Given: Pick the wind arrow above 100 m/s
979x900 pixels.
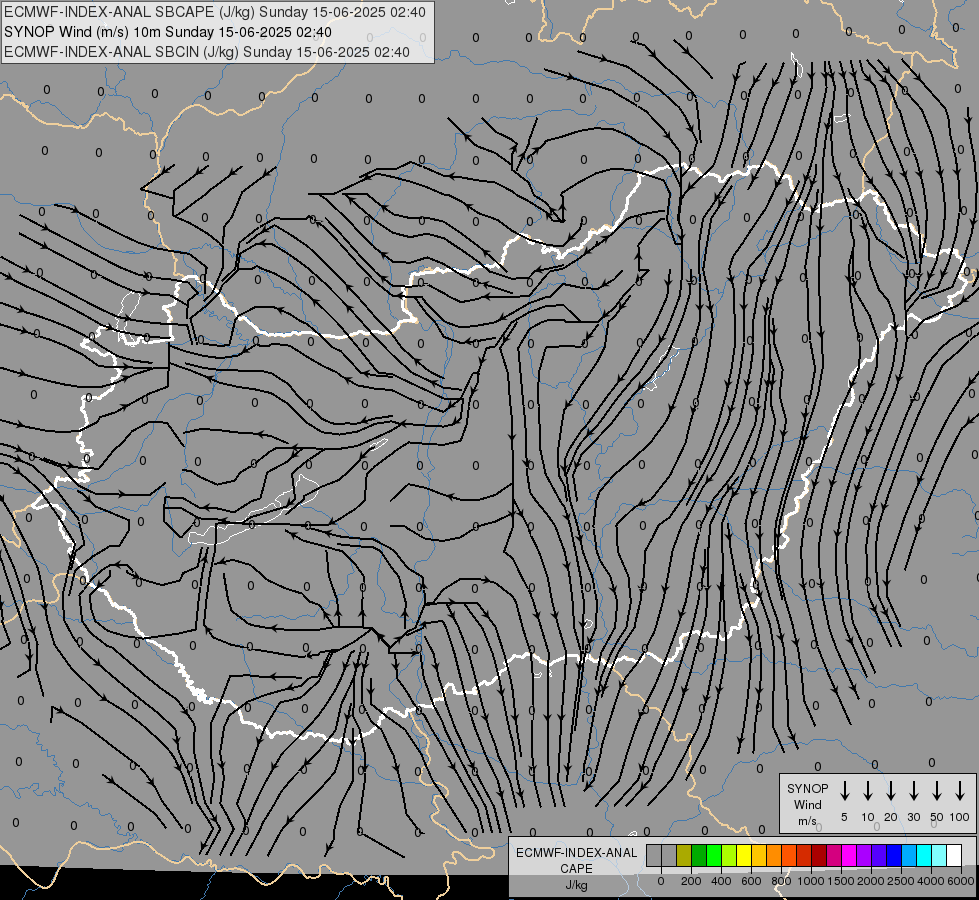Looking at the screenshot, I should click(x=960, y=790).
